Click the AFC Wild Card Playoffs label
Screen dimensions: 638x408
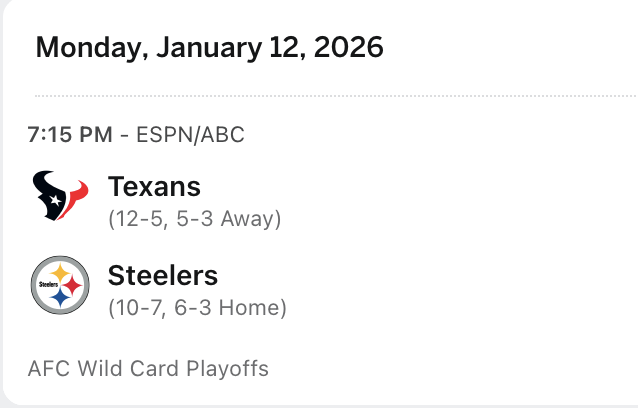tap(149, 369)
